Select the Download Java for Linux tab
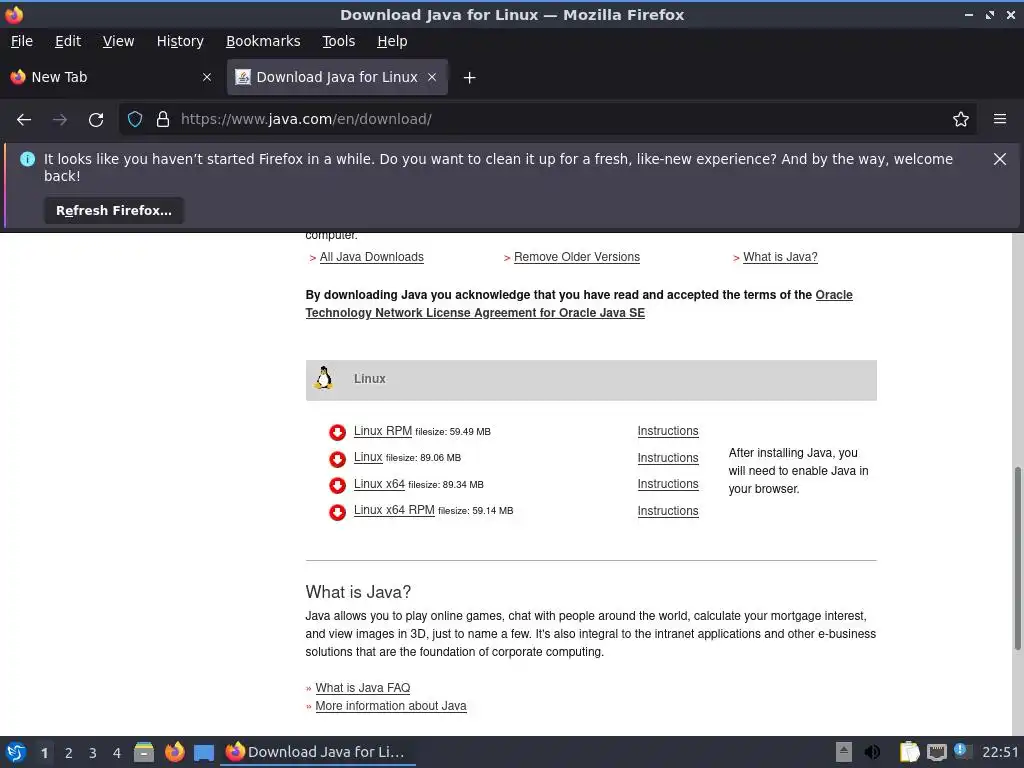The height and width of the screenshot is (768, 1024). click(337, 77)
